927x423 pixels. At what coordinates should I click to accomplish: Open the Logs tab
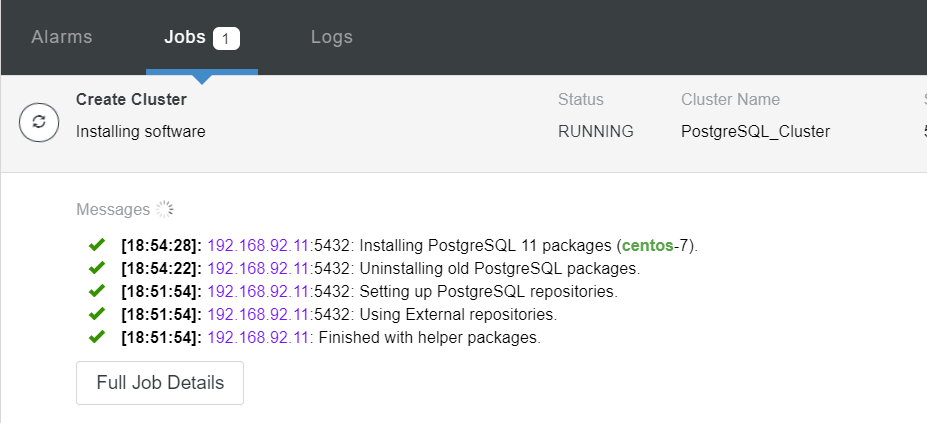(331, 38)
